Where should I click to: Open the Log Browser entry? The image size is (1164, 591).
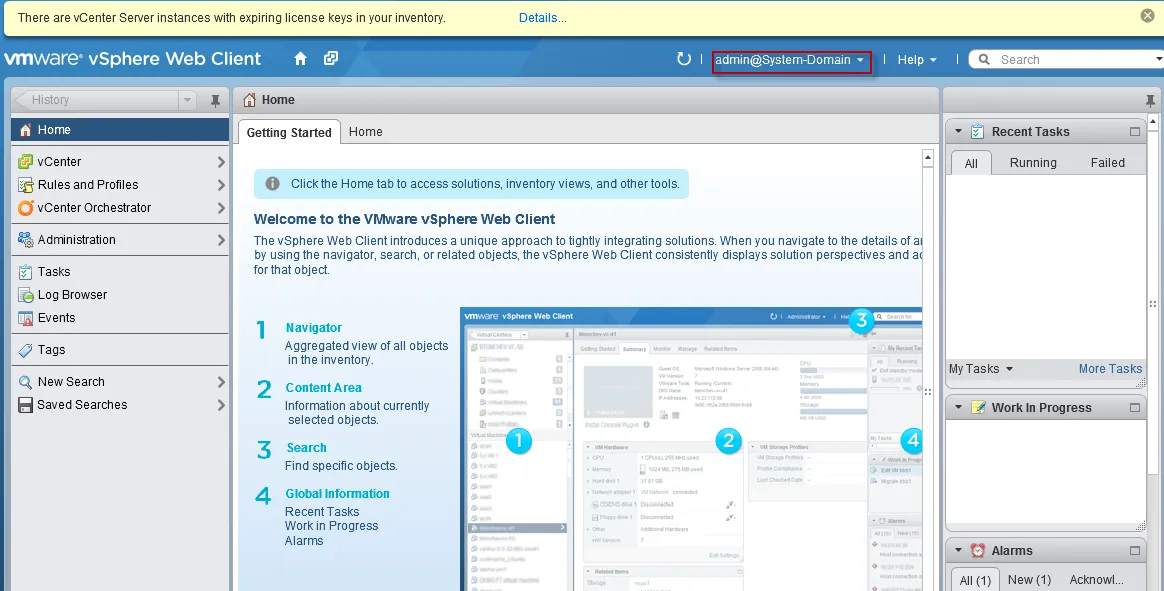click(120, 295)
